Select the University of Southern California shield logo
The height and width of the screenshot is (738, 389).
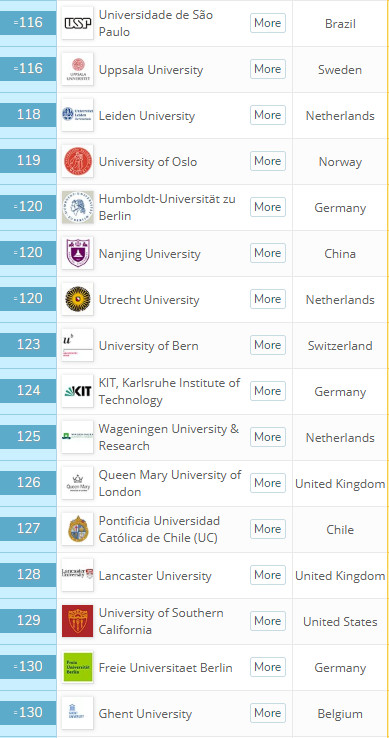point(78,621)
